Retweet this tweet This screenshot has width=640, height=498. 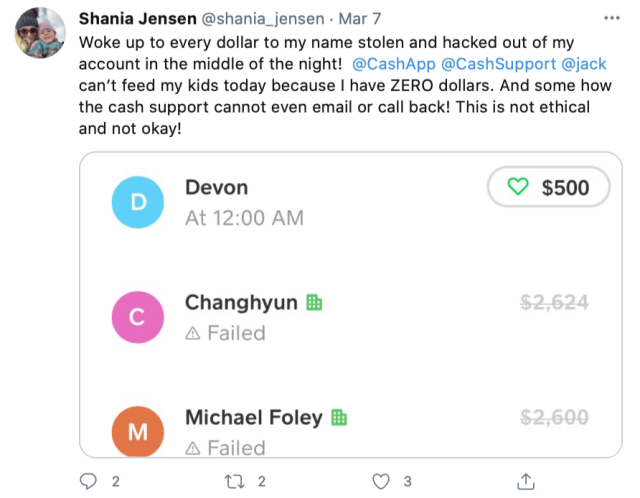(x=233, y=481)
